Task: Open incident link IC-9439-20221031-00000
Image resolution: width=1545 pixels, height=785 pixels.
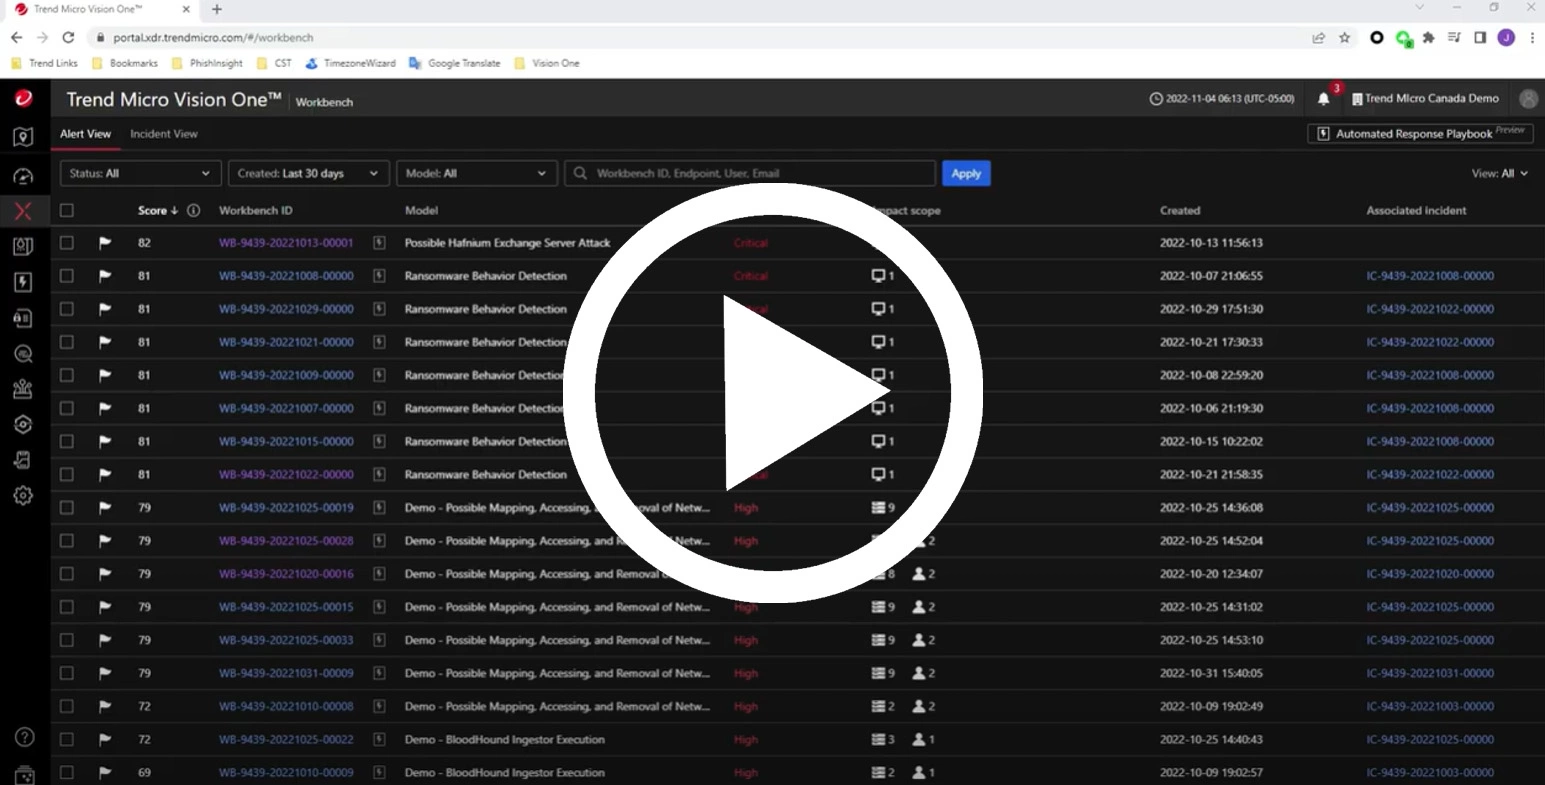Action: coord(1429,674)
